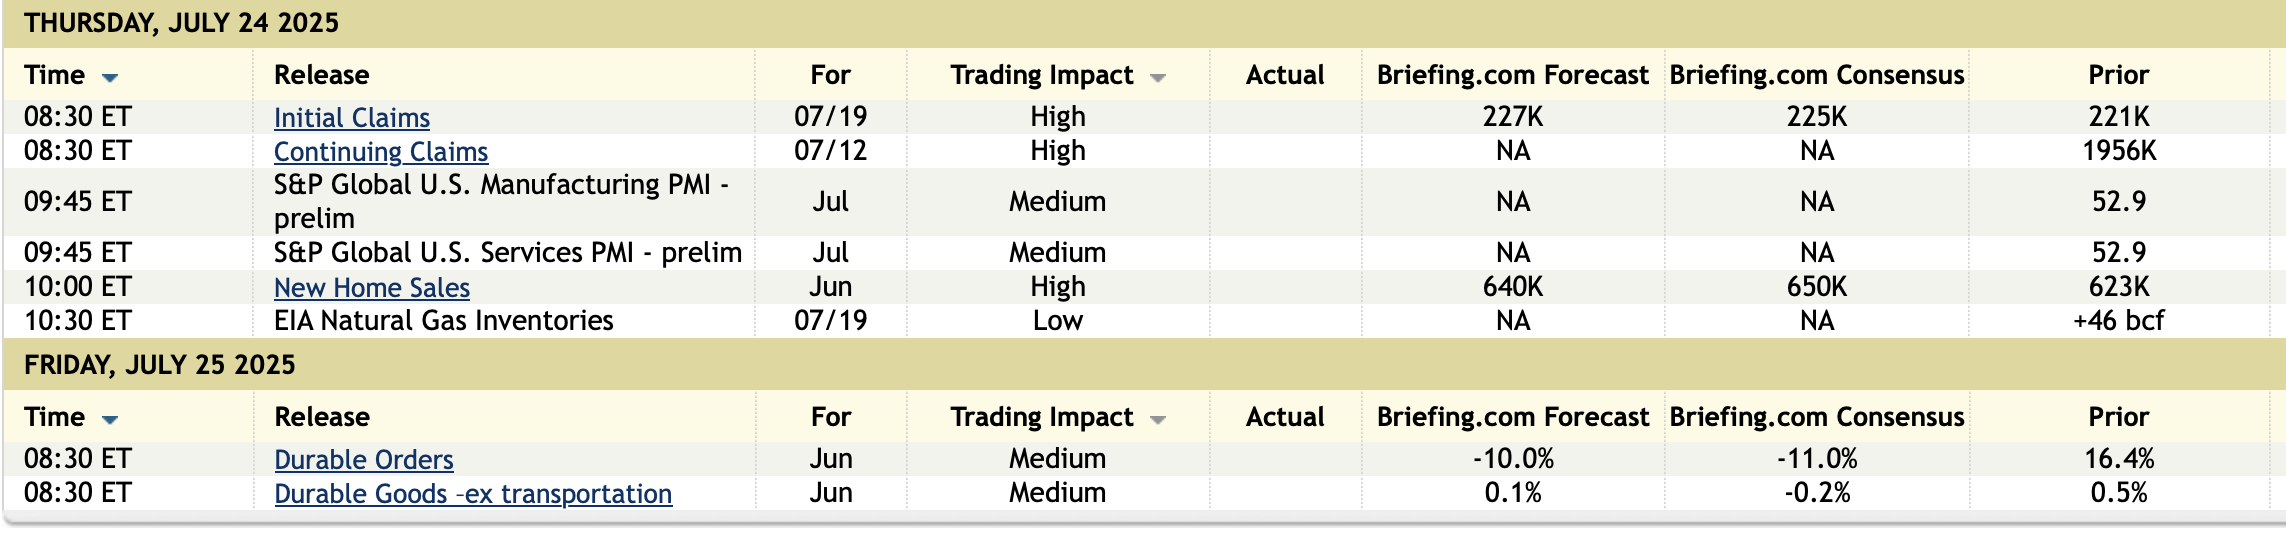Open the Durable Orders link

tap(364, 460)
